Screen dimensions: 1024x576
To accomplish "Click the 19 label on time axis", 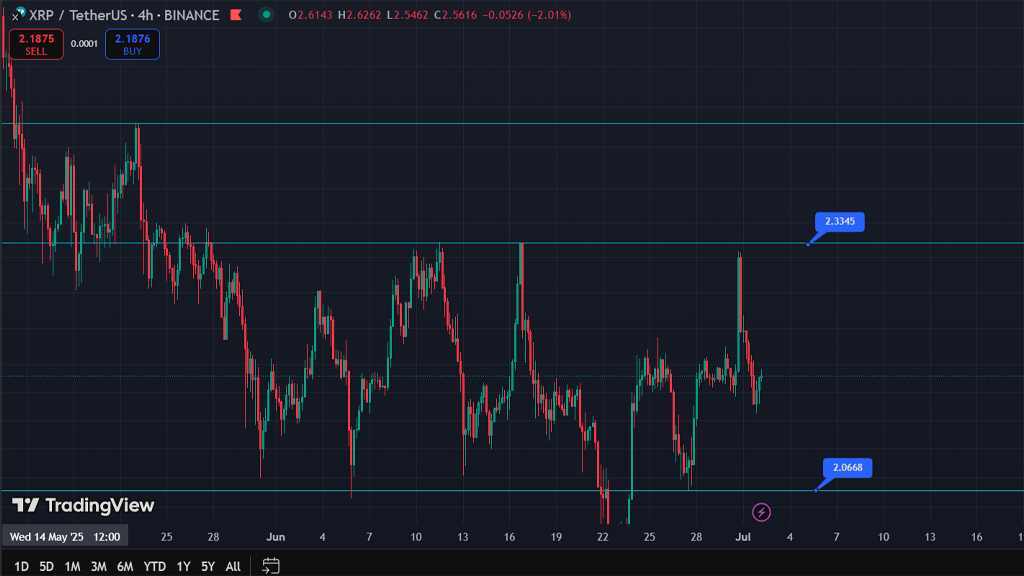I will (556, 537).
